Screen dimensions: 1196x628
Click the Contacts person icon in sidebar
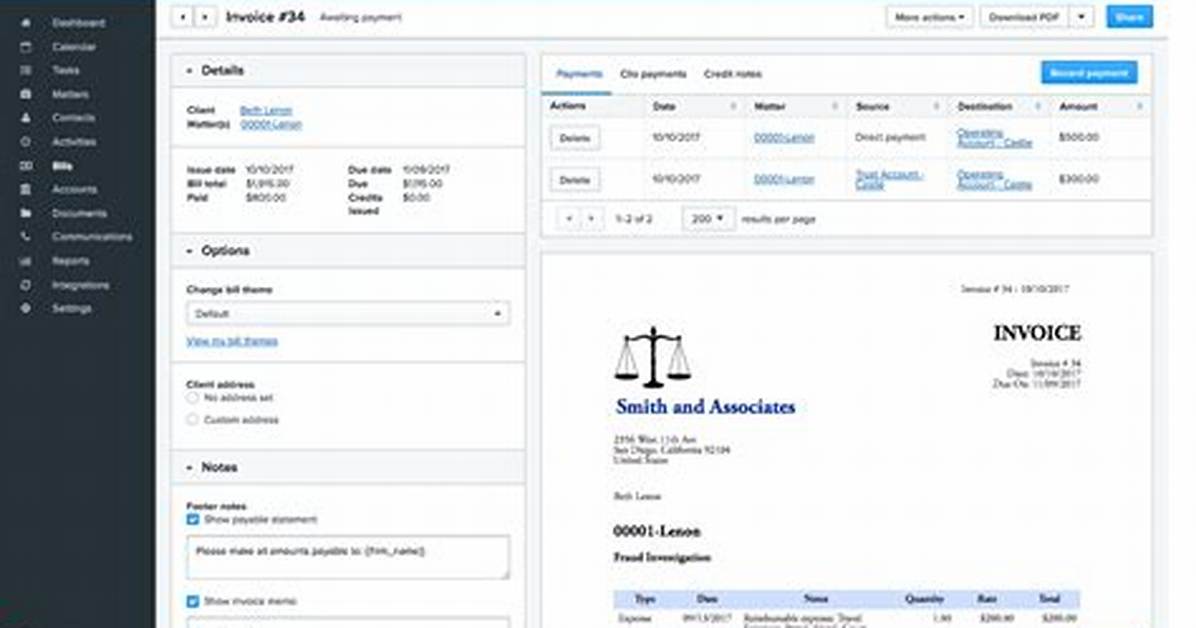pyautogui.click(x=26, y=118)
